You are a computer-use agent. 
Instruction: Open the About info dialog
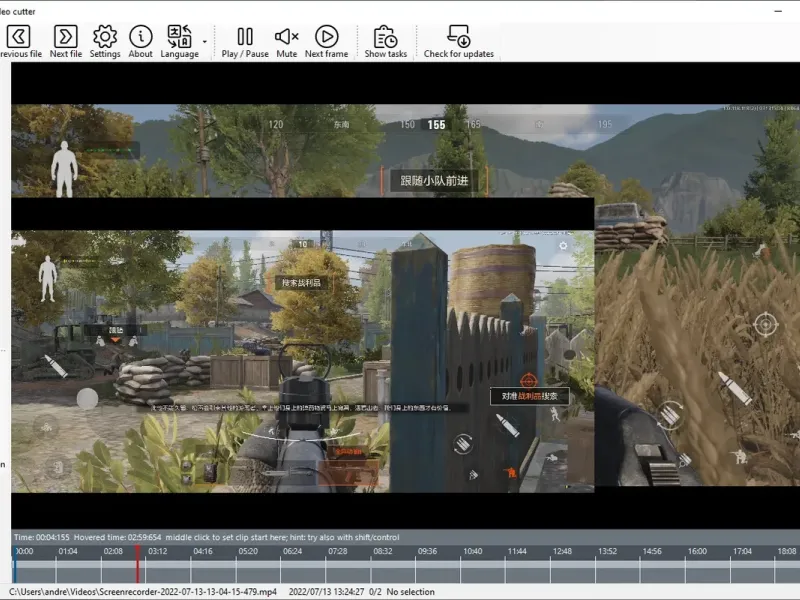(x=141, y=38)
